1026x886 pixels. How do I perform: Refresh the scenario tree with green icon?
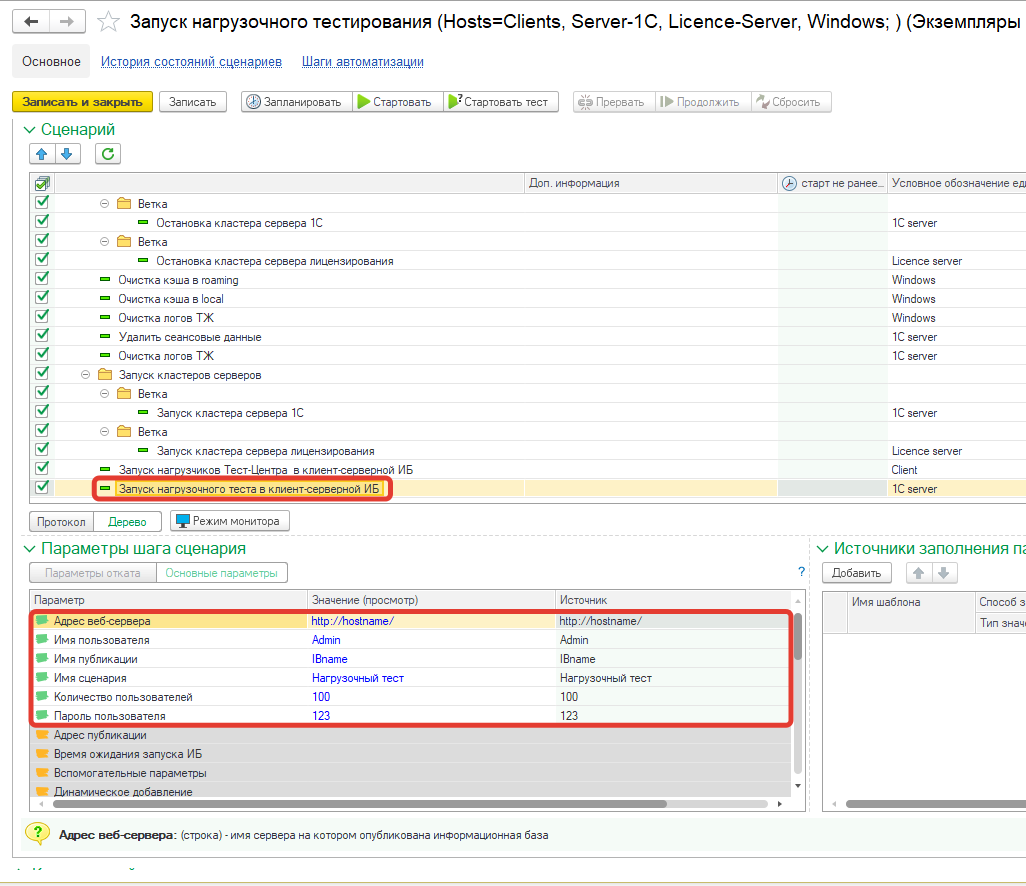click(108, 154)
